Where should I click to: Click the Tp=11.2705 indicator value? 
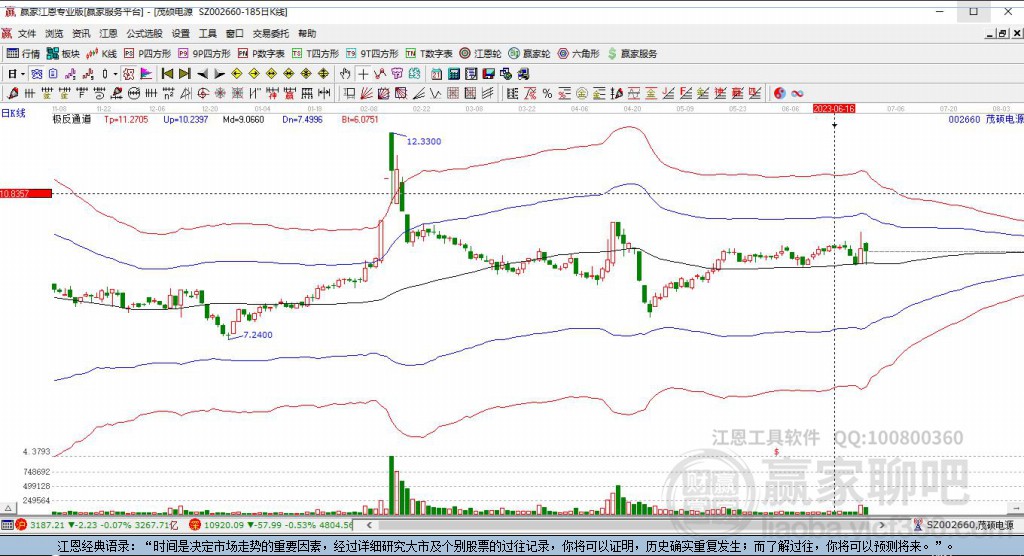[126, 120]
